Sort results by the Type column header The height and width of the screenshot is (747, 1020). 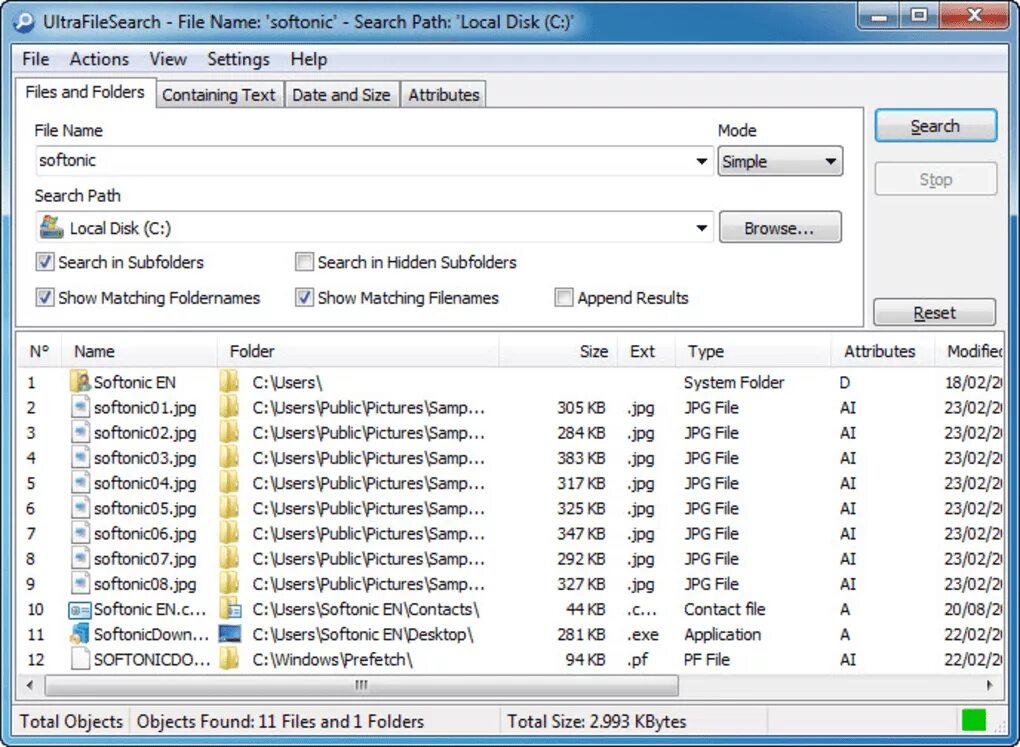(x=753, y=351)
